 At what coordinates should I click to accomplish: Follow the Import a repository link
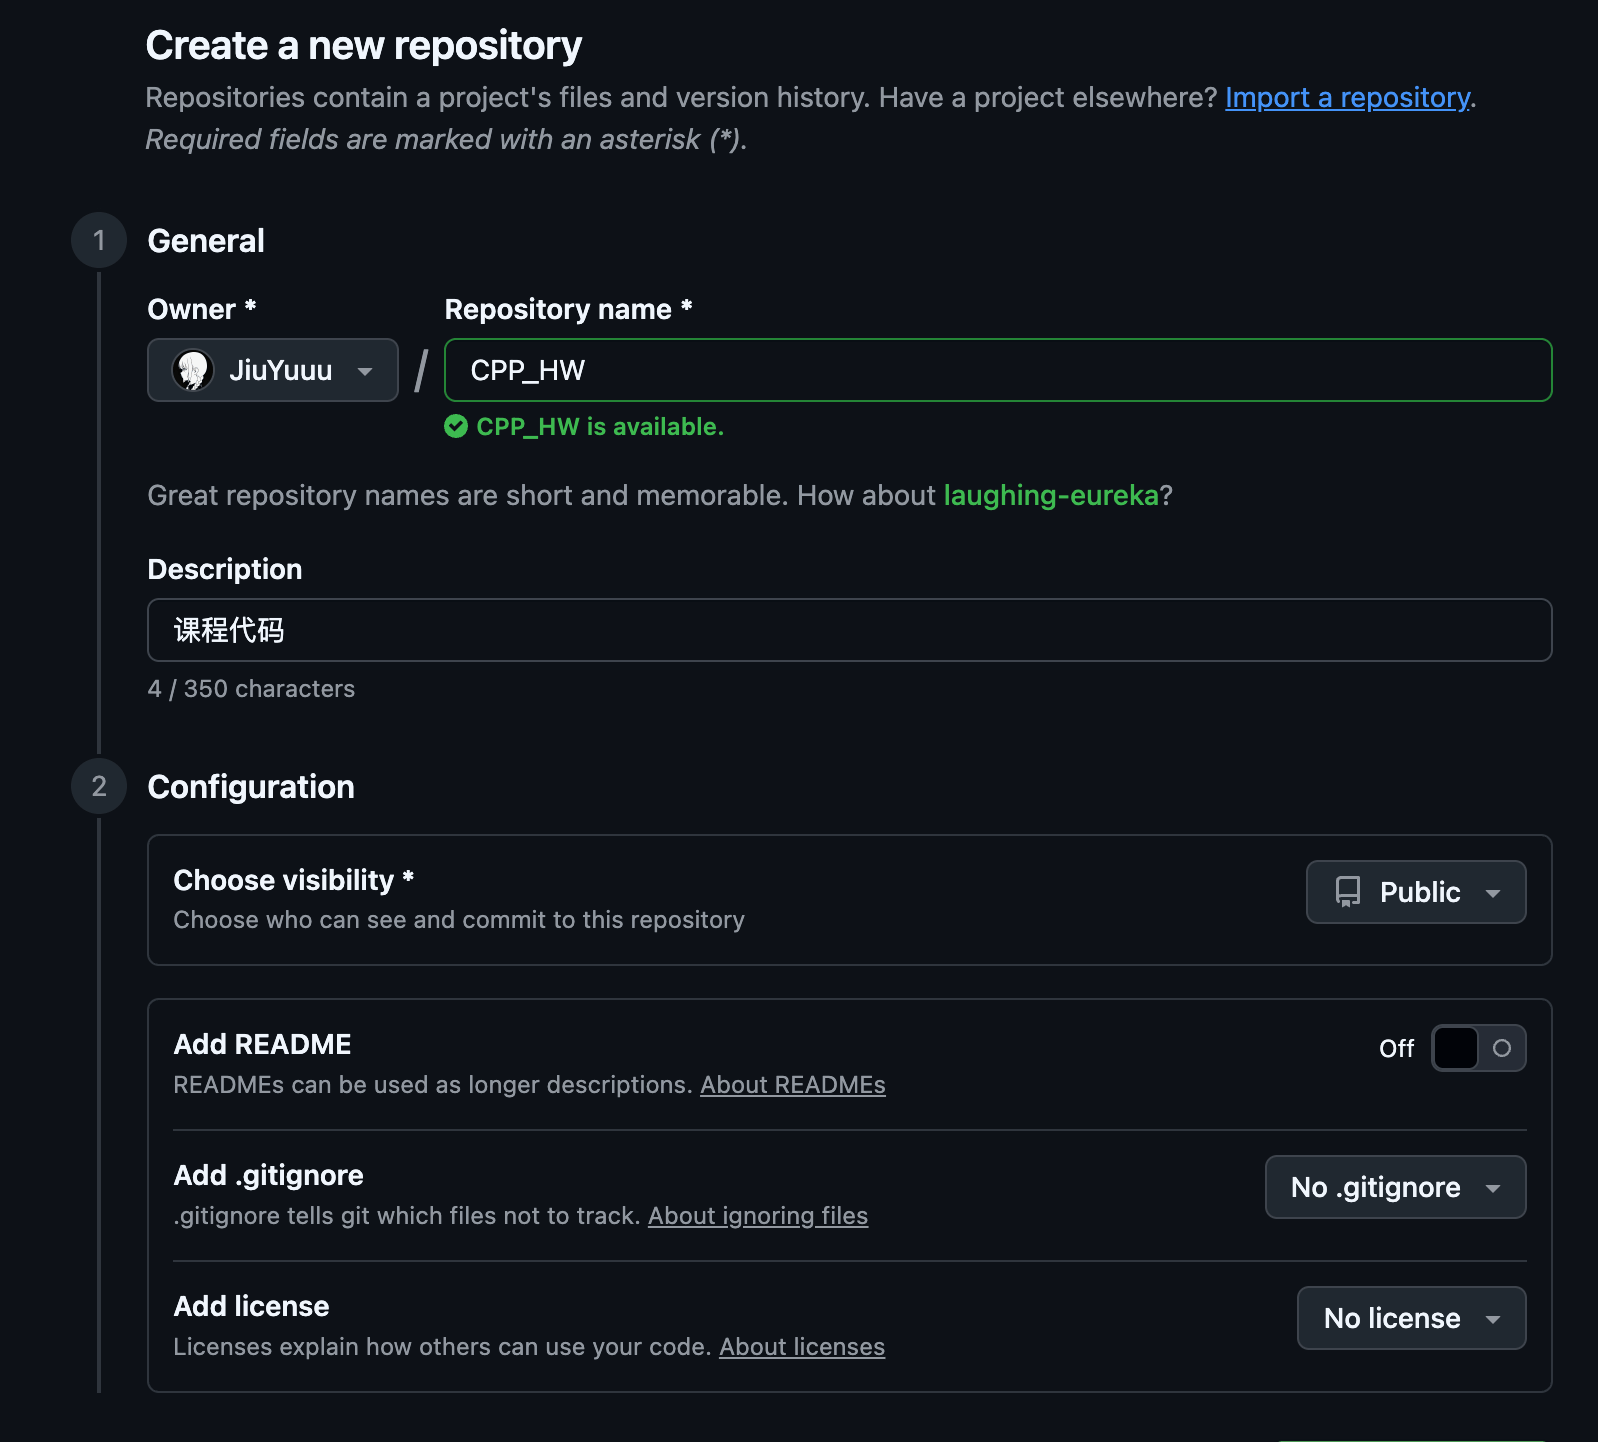tap(1347, 98)
